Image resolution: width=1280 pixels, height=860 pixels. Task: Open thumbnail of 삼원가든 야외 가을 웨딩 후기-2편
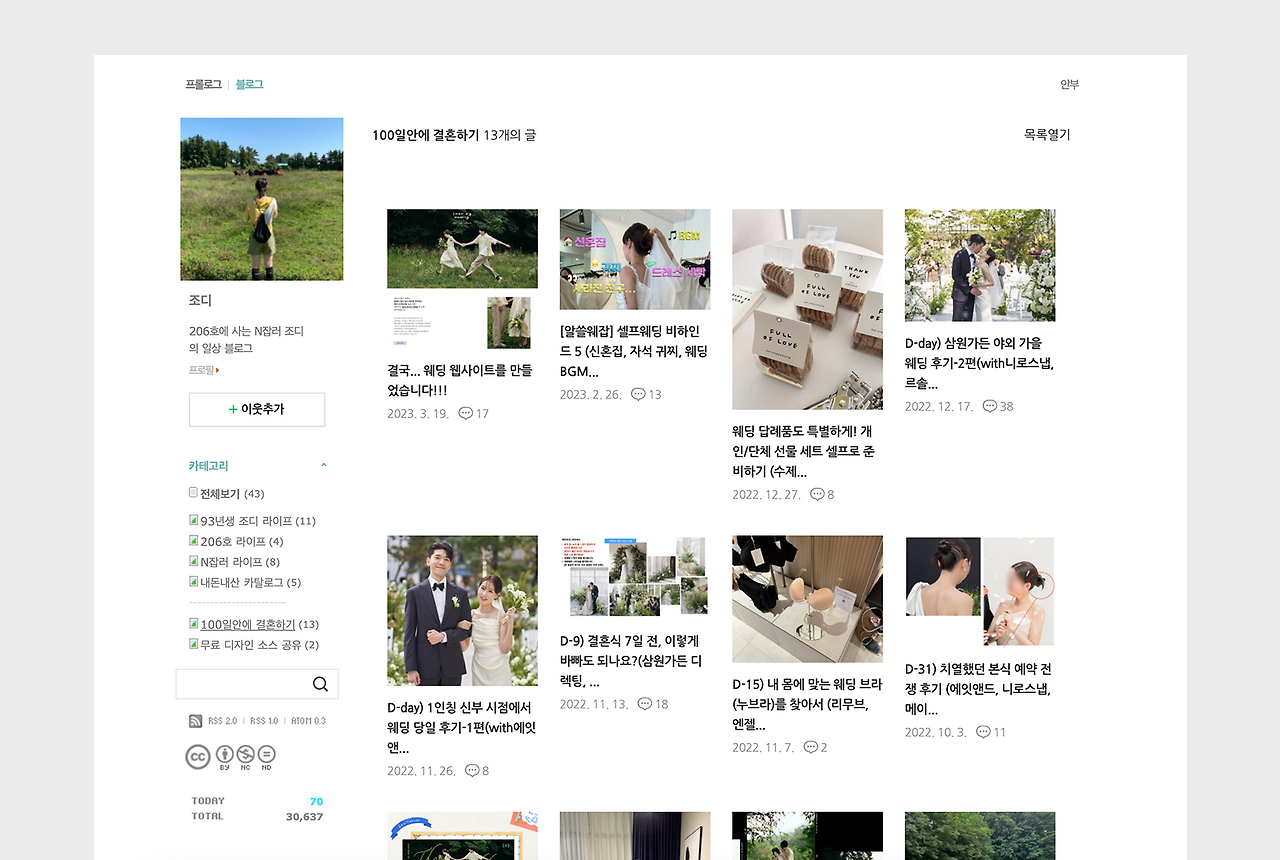[x=980, y=265]
